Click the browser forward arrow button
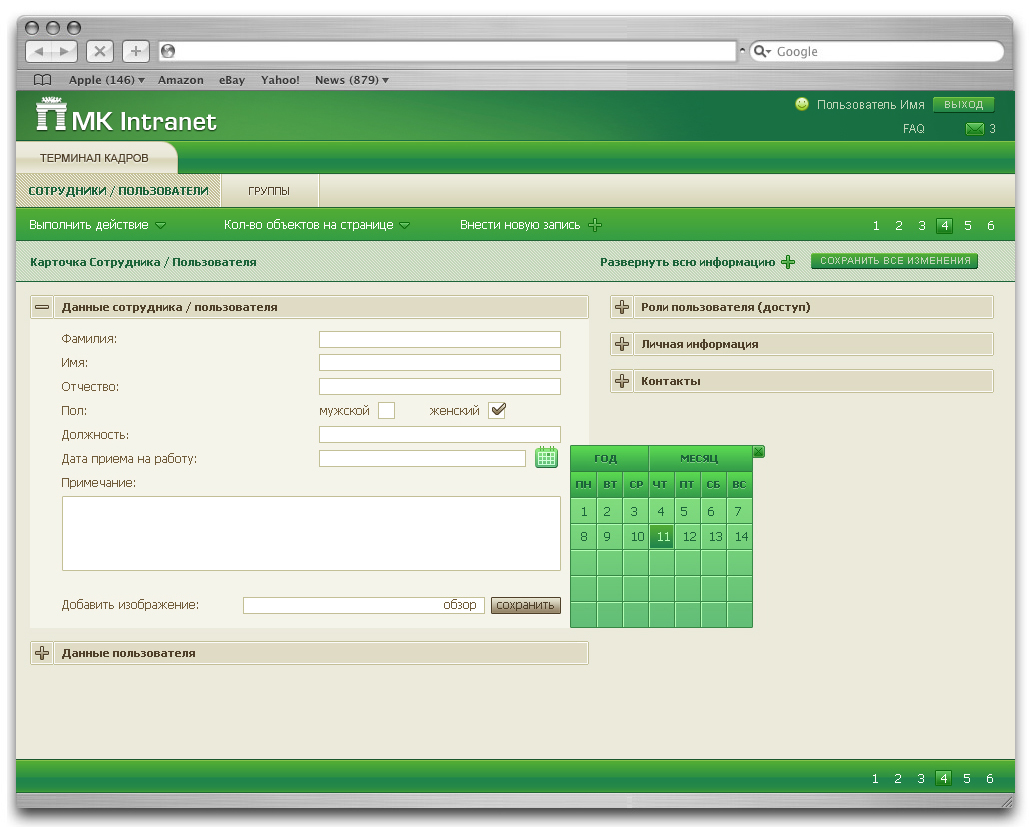The height and width of the screenshot is (827, 1029). tap(64, 51)
